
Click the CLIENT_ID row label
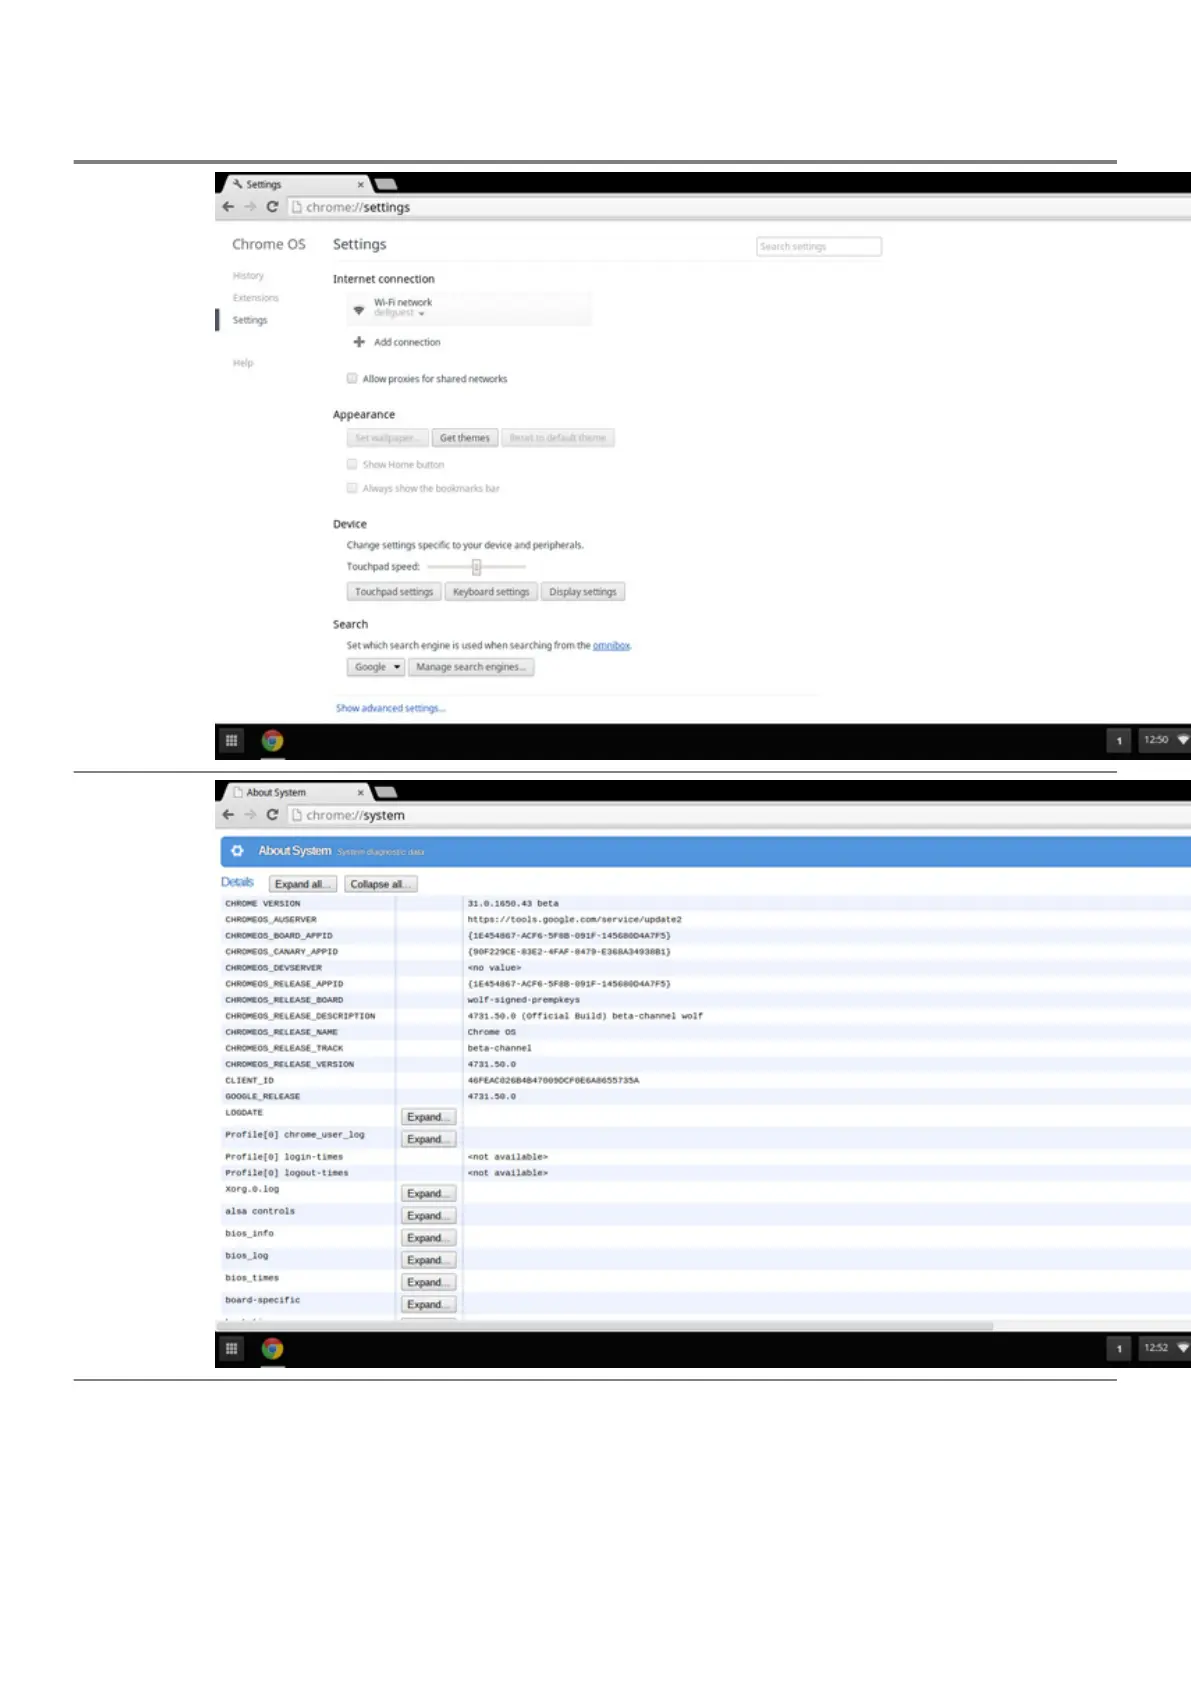pos(249,1081)
